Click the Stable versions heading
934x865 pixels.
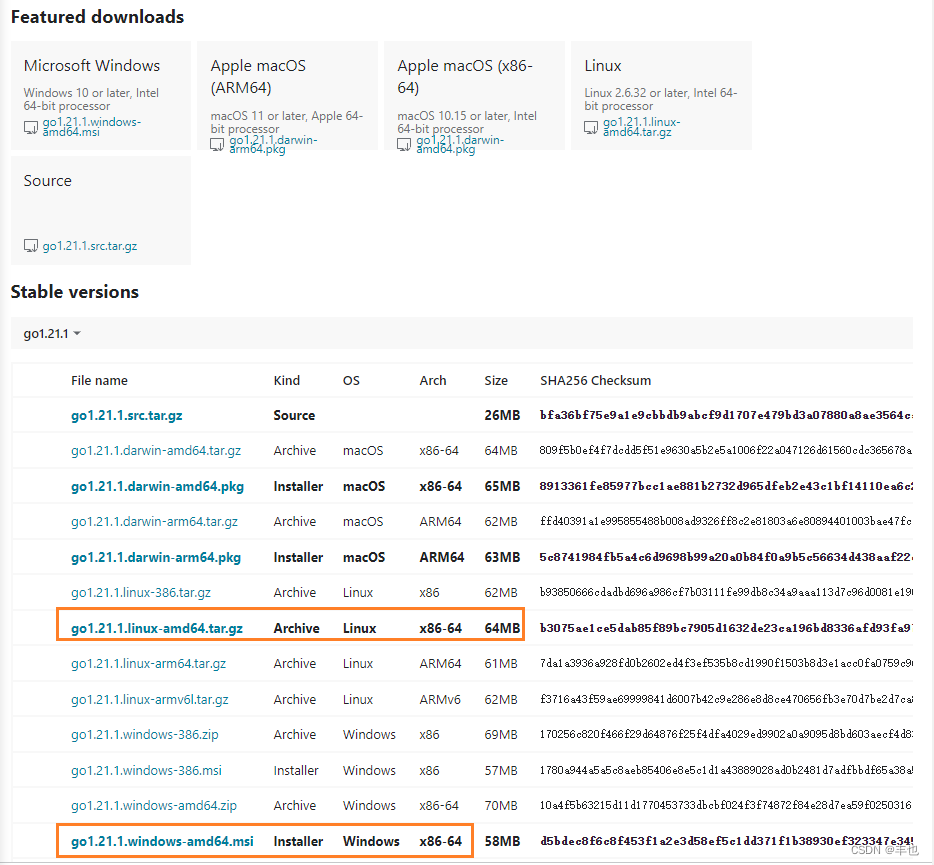tap(74, 291)
